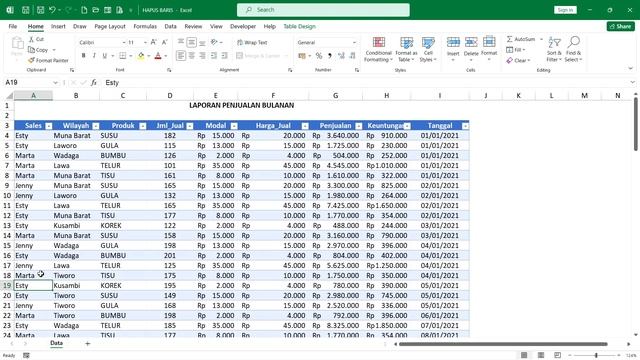
Task: Apply the Fill Color bucket
Action: click(141, 56)
